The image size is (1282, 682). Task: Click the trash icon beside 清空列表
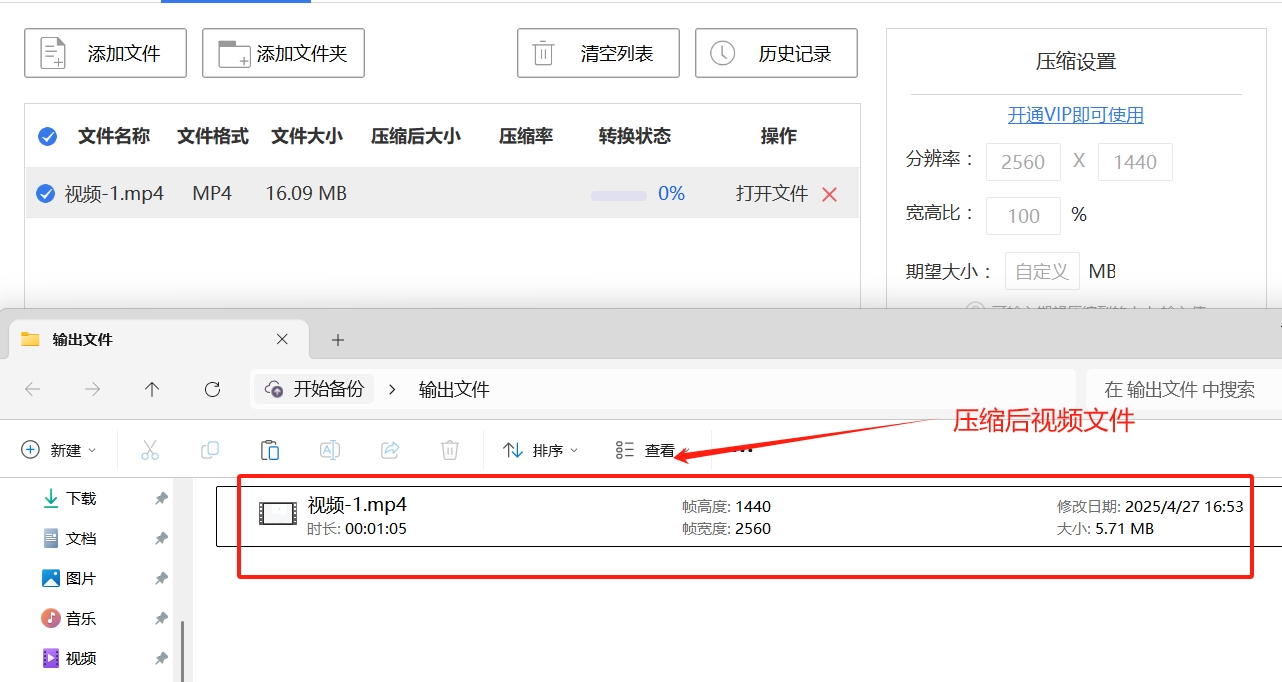point(542,53)
